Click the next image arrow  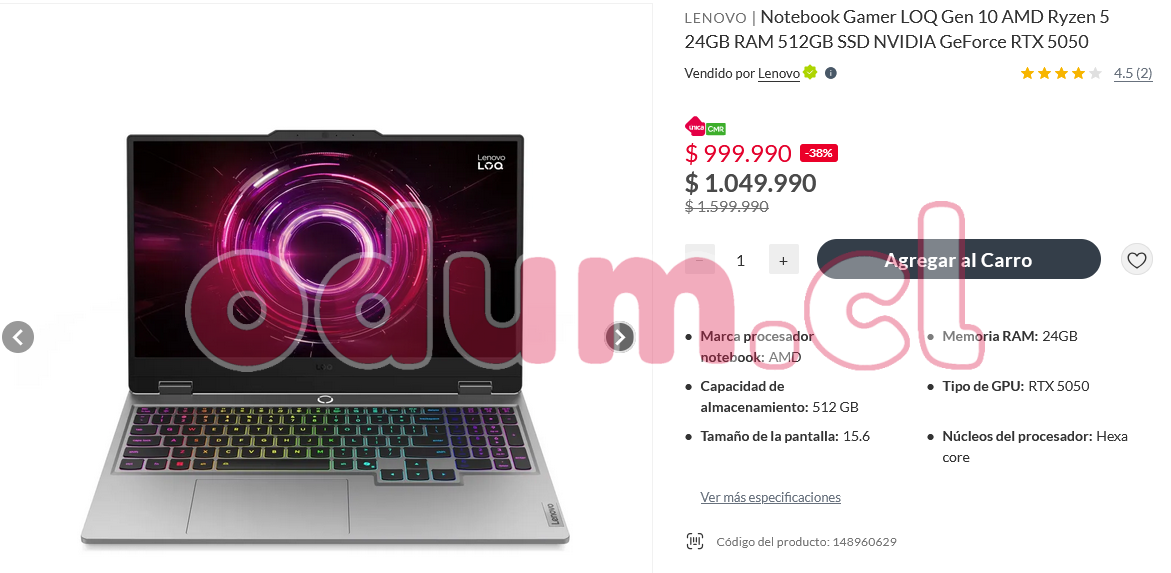point(620,337)
